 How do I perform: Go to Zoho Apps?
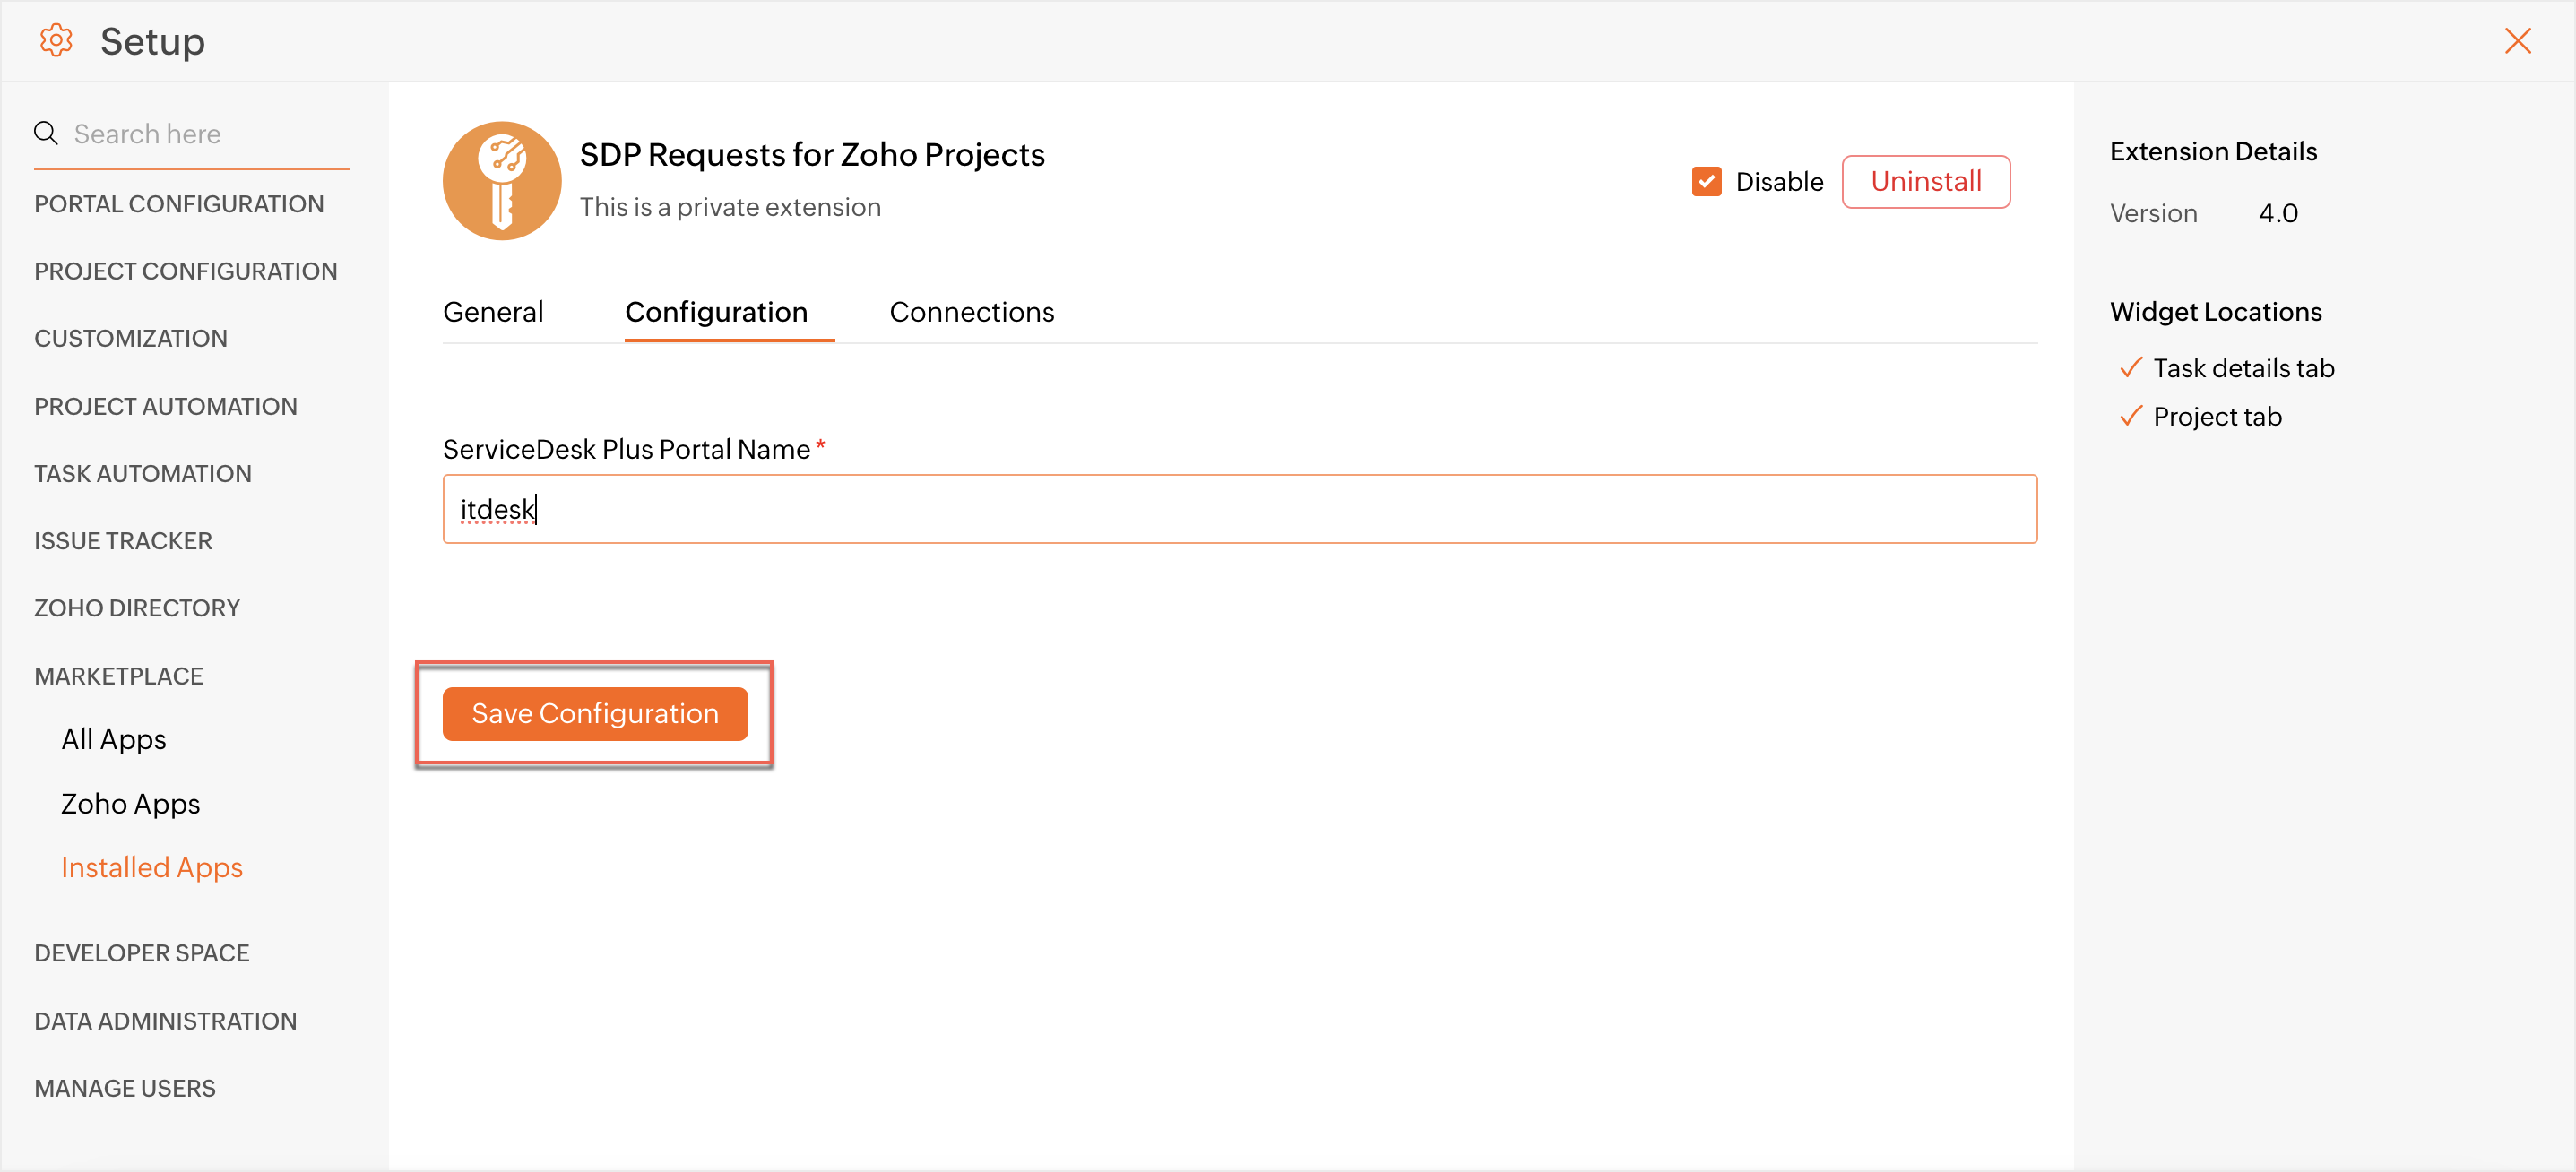coord(131,804)
